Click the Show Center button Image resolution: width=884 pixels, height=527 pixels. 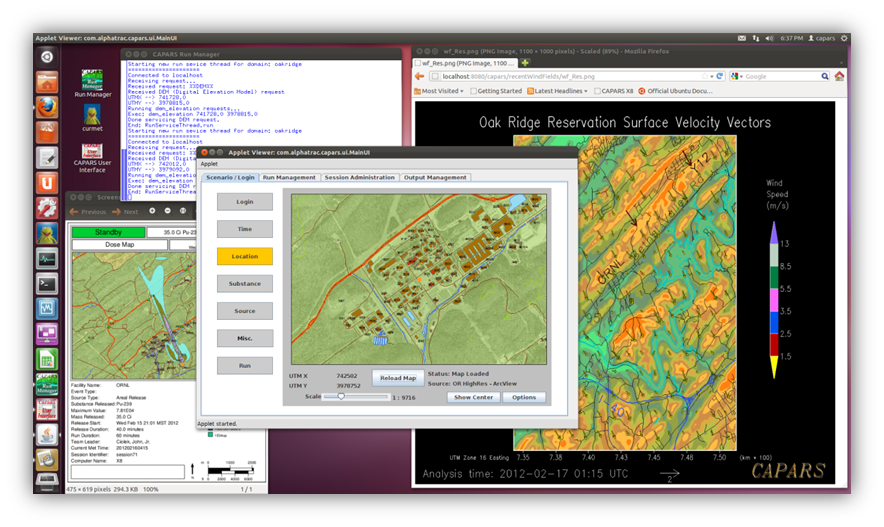click(474, 397)
